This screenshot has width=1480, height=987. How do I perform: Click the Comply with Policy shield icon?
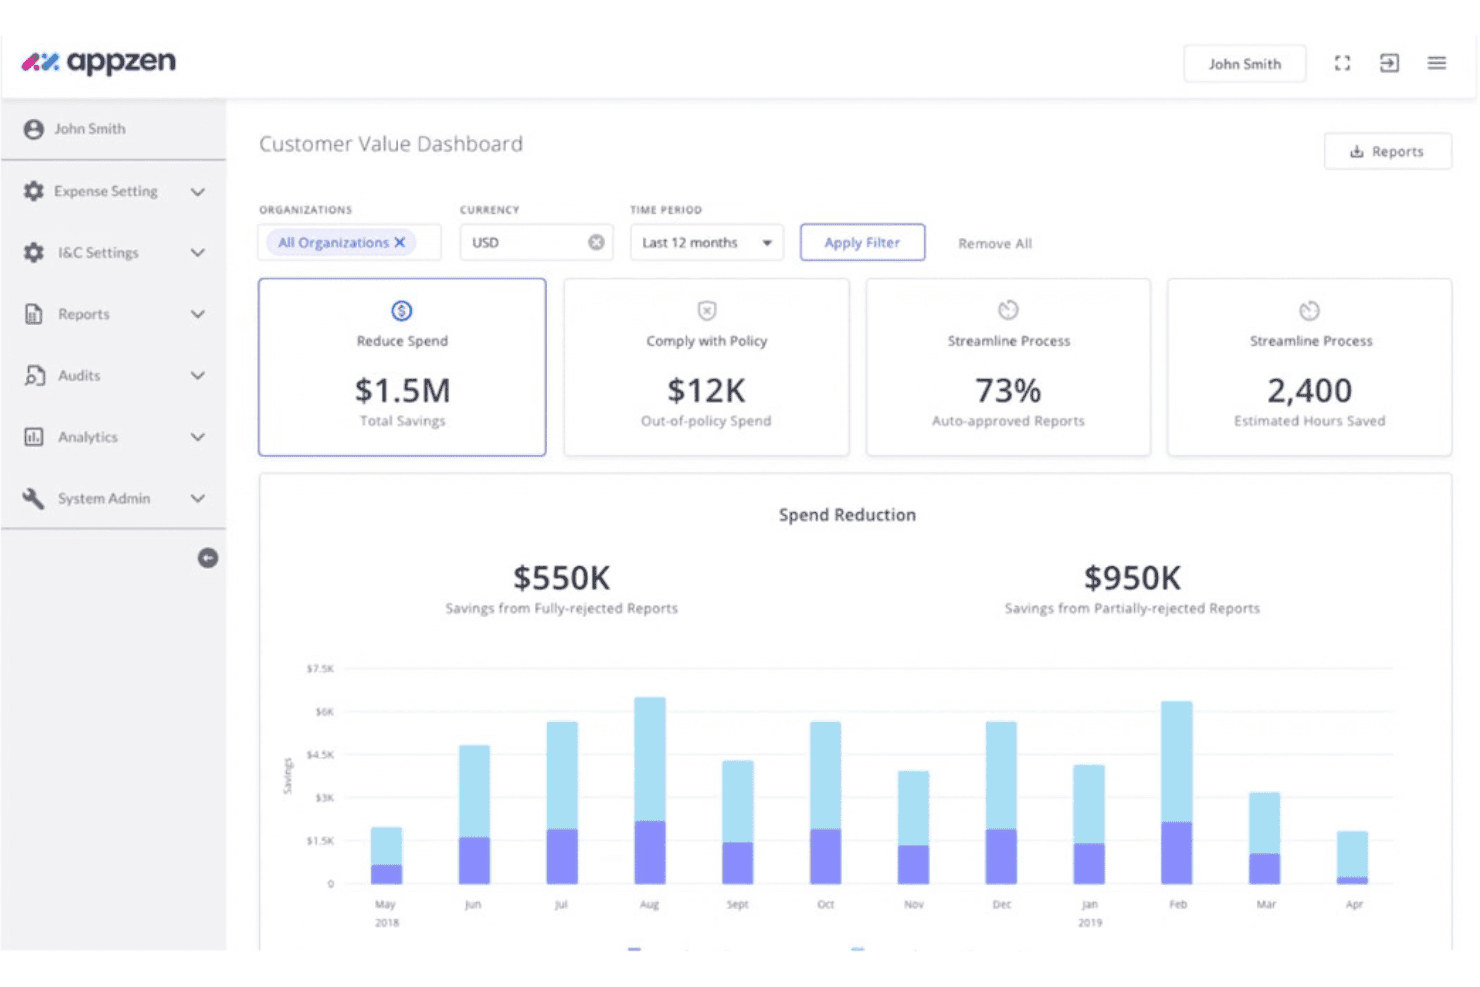[707, 311]
